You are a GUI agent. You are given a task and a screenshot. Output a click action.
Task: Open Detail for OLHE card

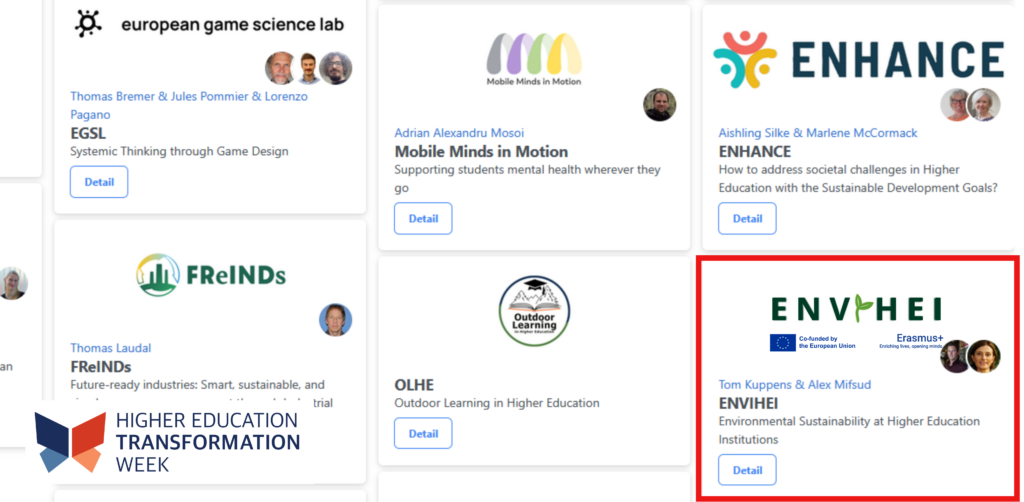[423, 433]
